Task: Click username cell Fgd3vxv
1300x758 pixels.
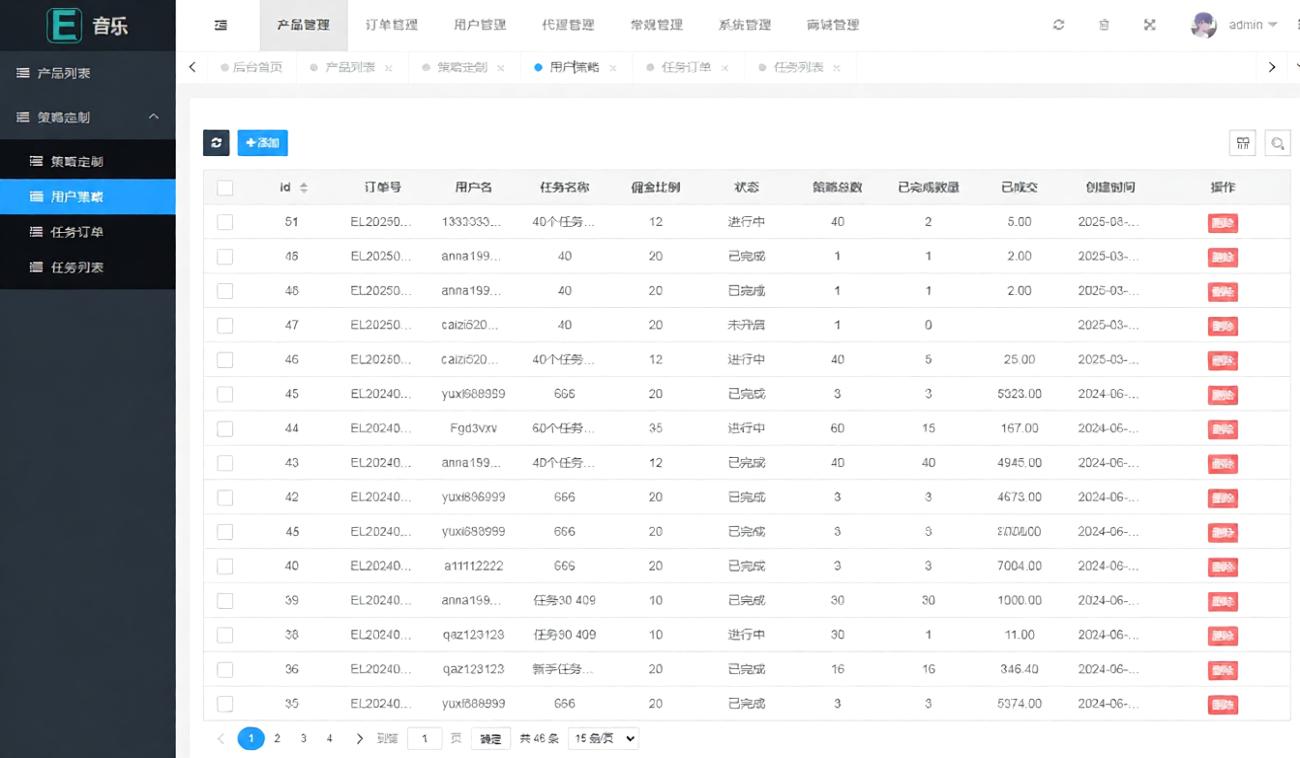Action: pos(473,428)
